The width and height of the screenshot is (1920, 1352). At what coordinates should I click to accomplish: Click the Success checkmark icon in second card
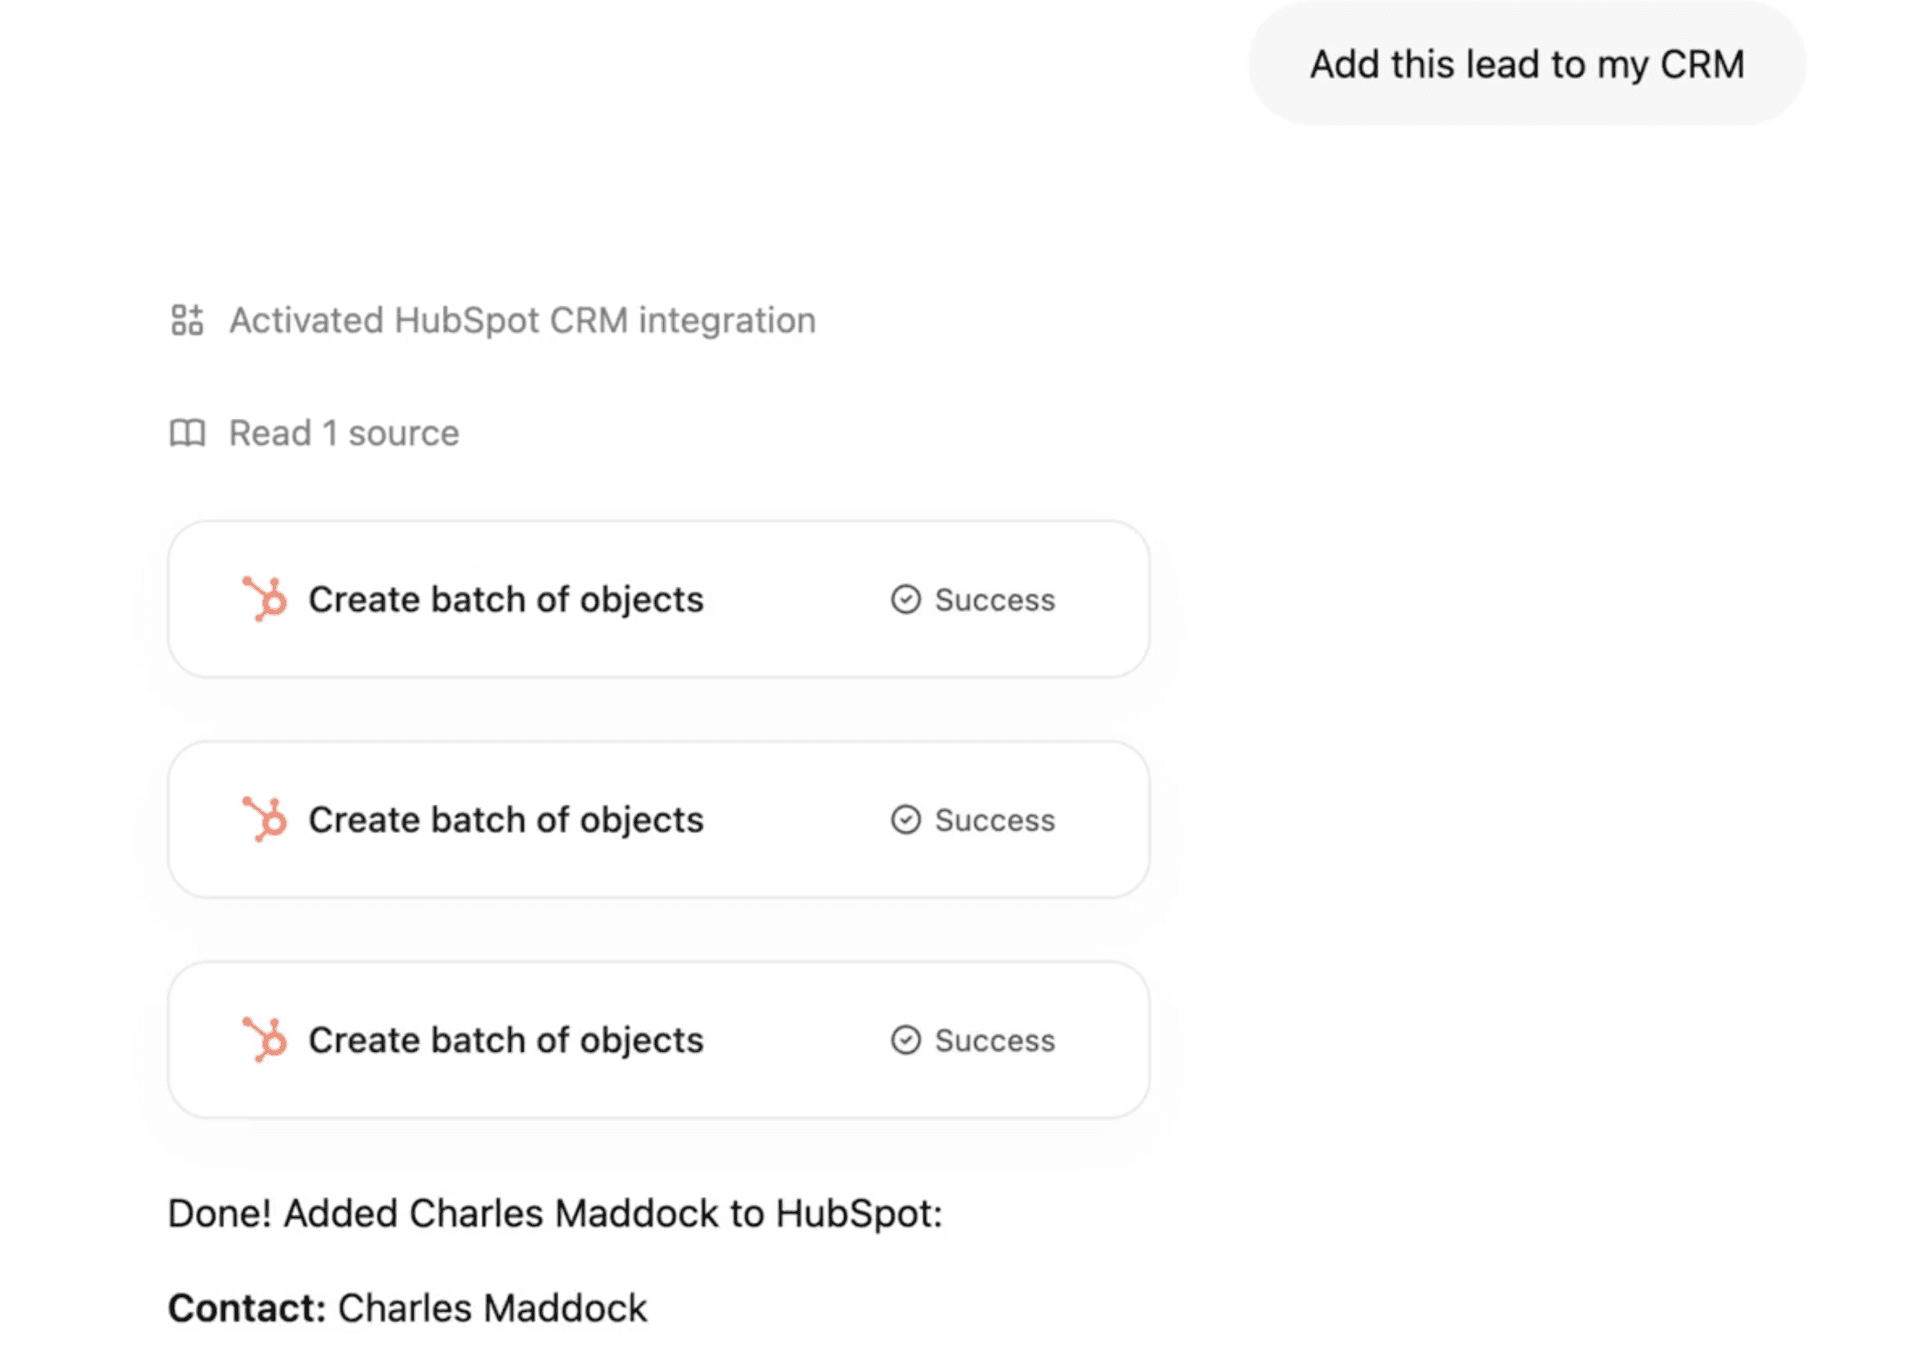click(x=905, y=819)
